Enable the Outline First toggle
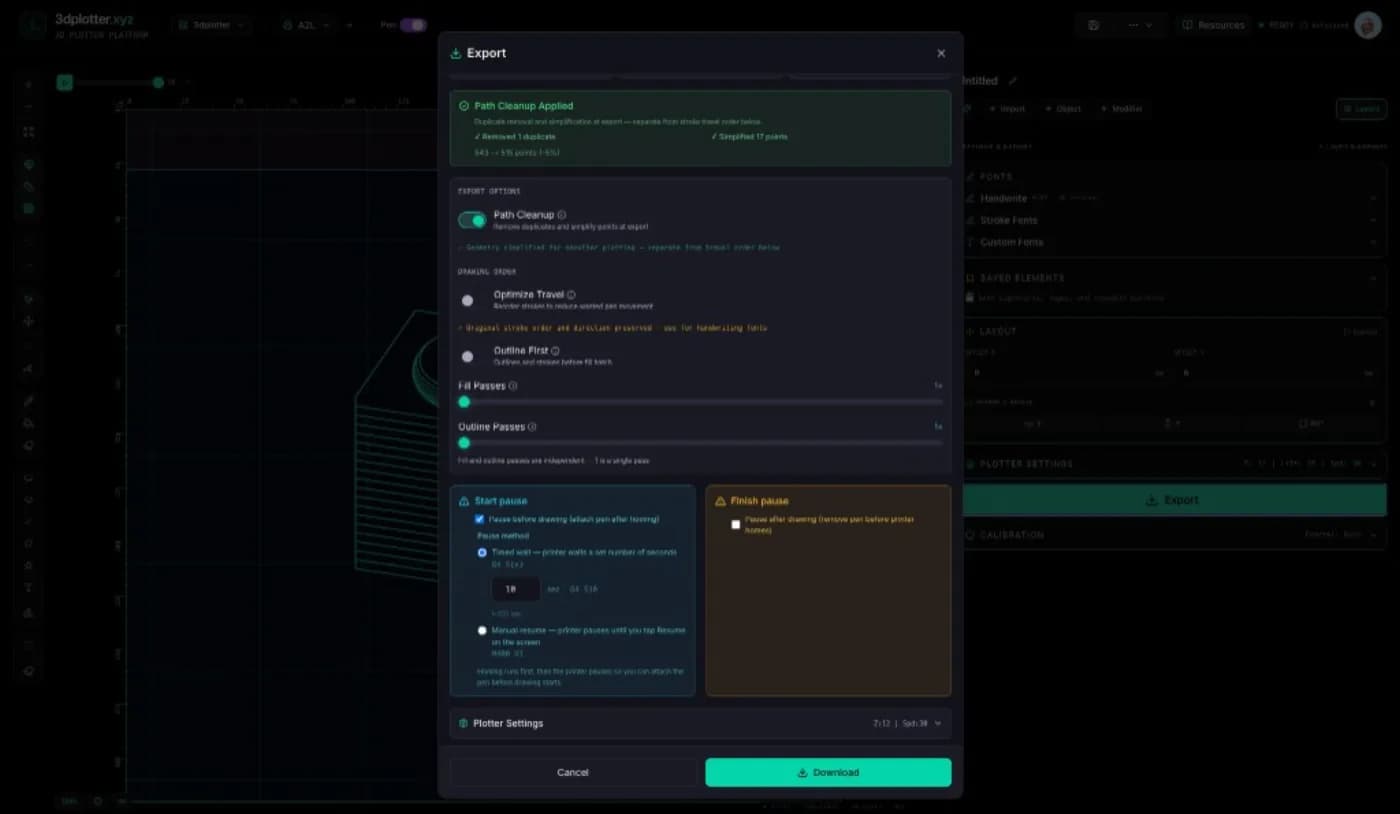 point(467,356)
